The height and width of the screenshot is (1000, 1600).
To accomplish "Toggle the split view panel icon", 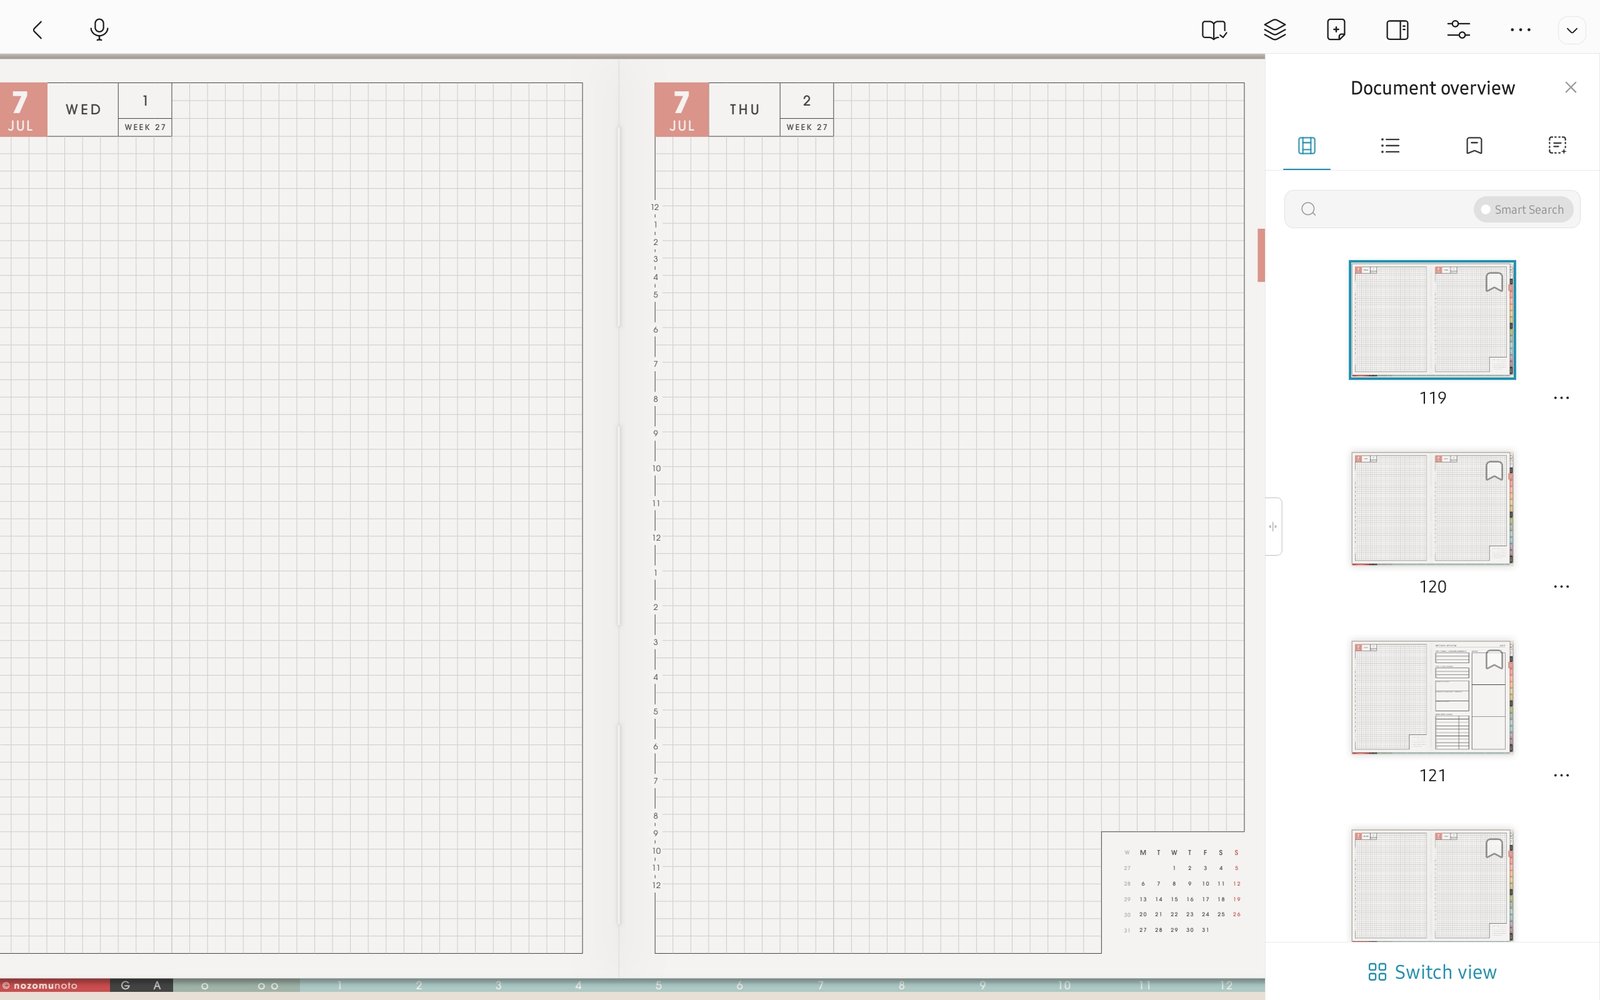I will click(1398, 30).
